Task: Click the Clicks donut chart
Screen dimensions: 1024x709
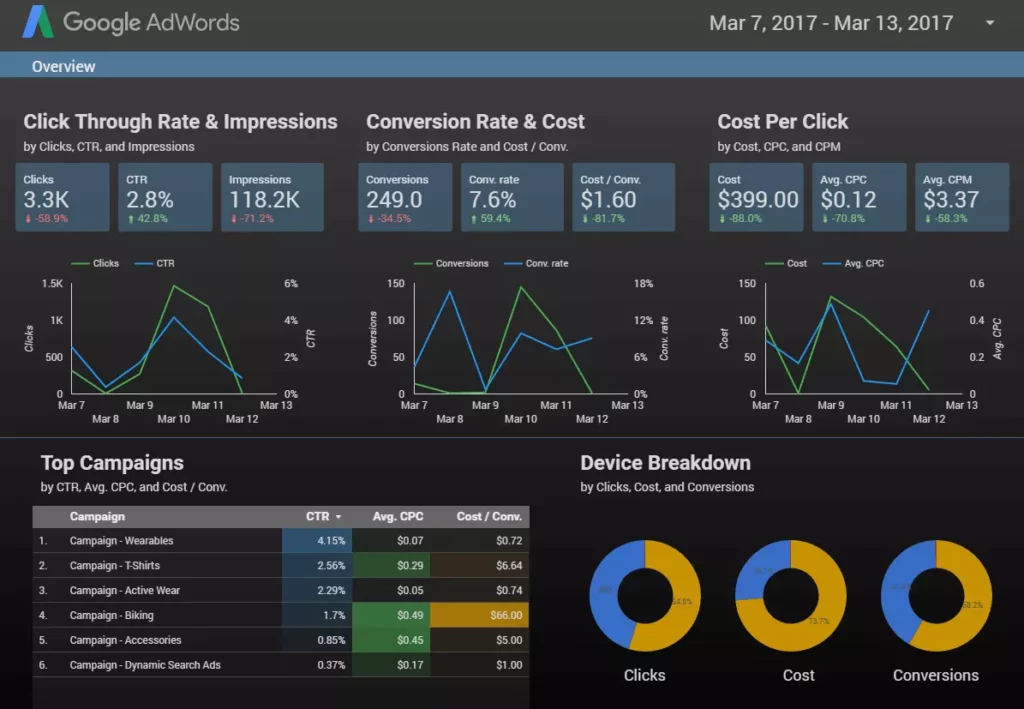Action: [644, 596]
